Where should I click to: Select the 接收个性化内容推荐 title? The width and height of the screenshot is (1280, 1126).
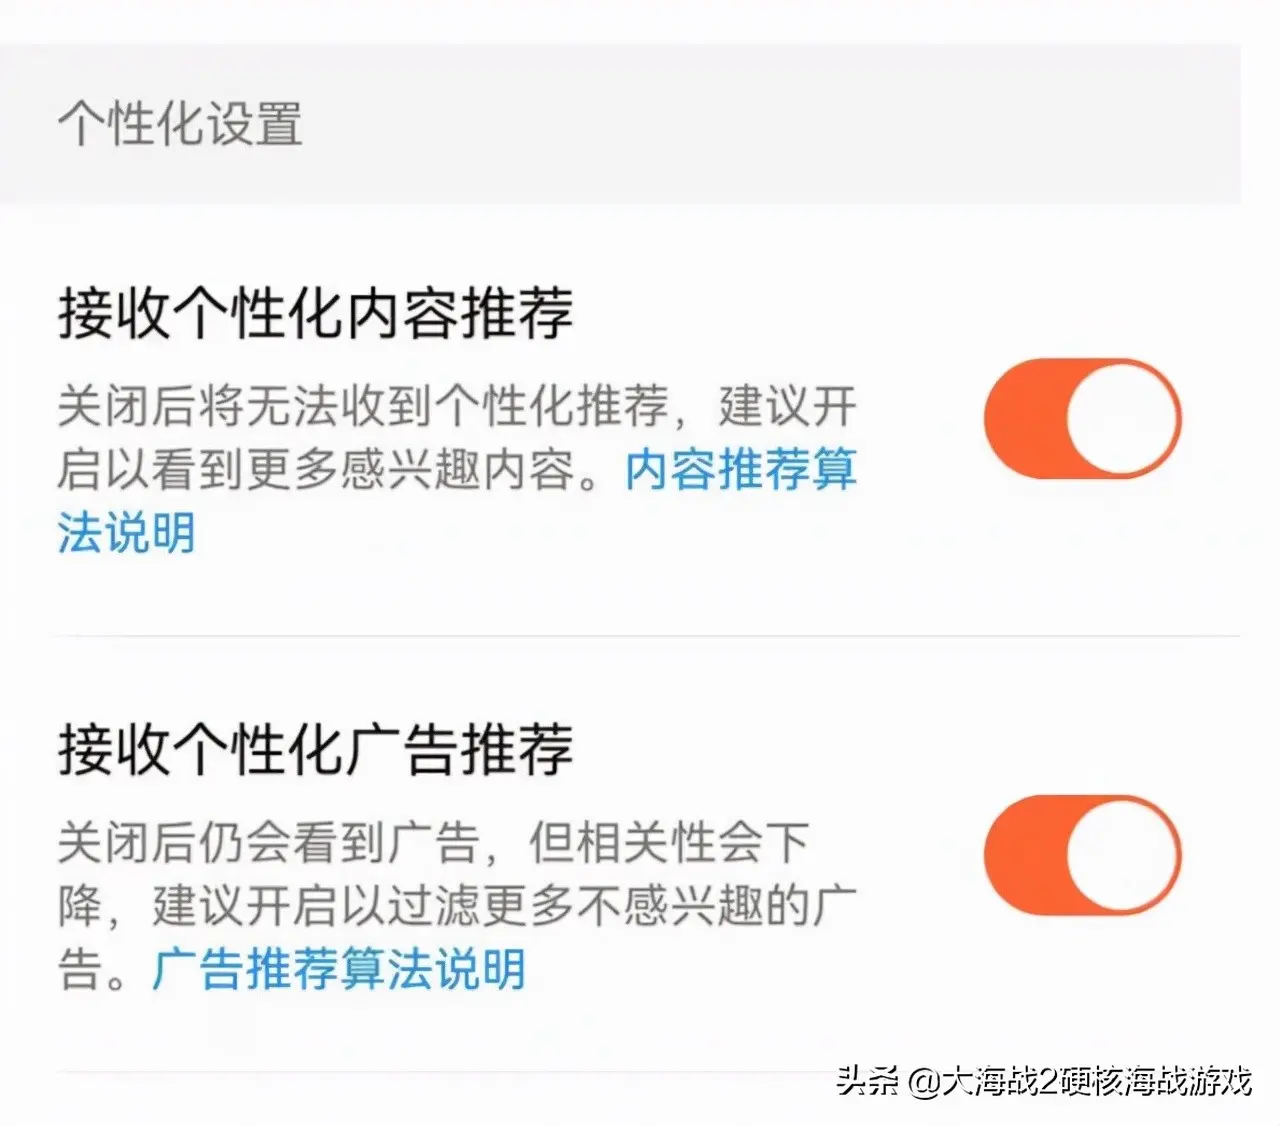(x=315, y=314)
